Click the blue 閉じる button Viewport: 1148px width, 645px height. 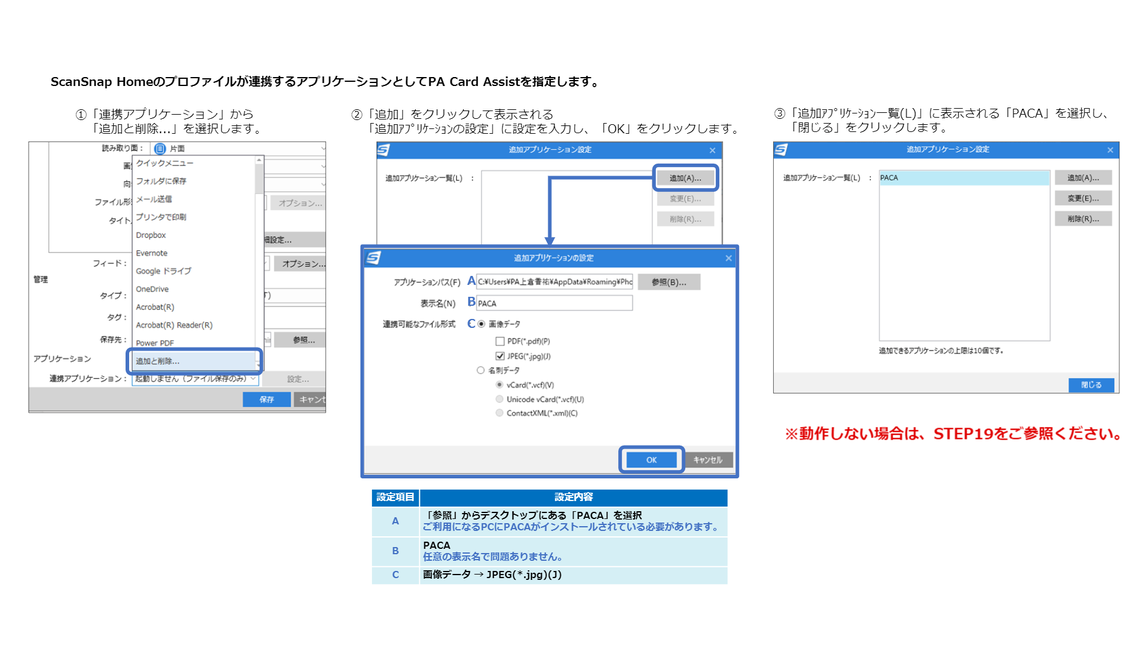tap(1091, 384)
